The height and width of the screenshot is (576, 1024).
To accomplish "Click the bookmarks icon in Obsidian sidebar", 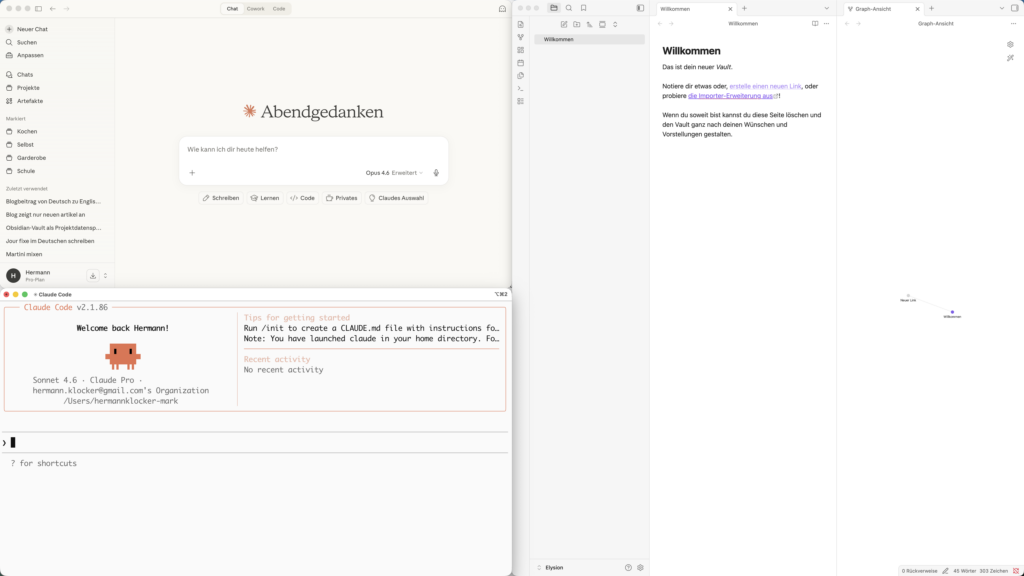I will [584, 8].
